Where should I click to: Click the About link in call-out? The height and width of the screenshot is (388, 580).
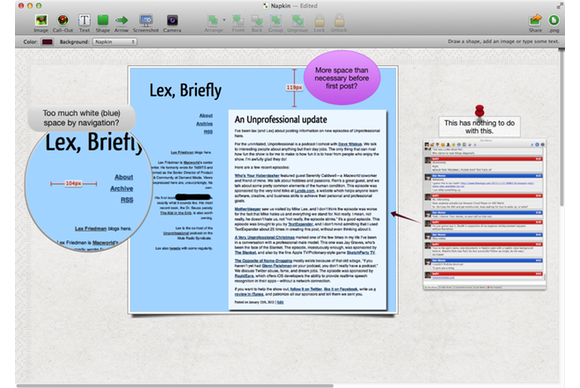click(124, 177)
